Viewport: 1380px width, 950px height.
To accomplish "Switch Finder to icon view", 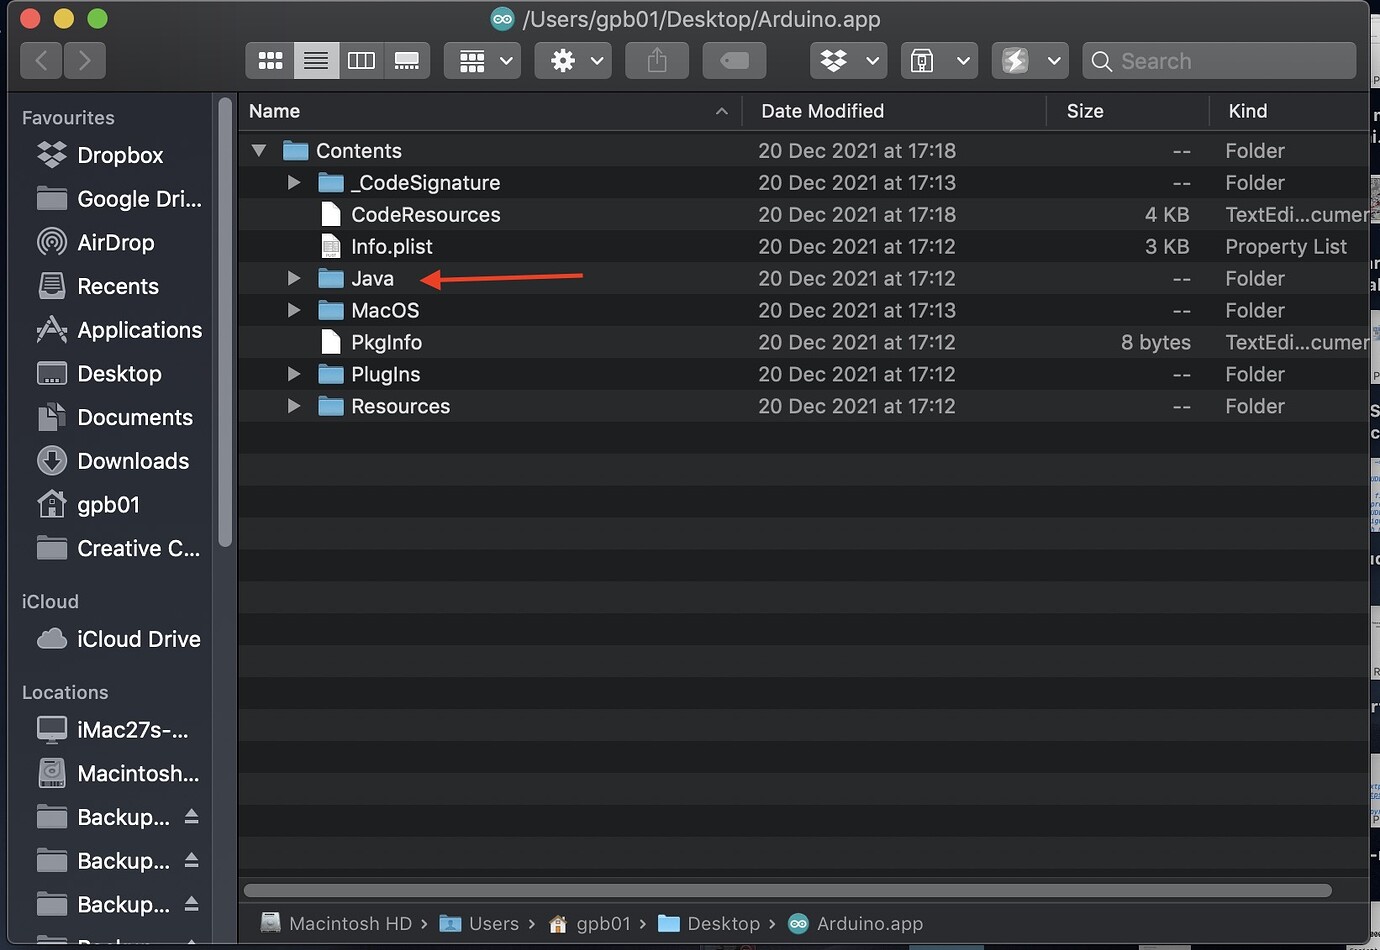I will click(x=269, y=60).
